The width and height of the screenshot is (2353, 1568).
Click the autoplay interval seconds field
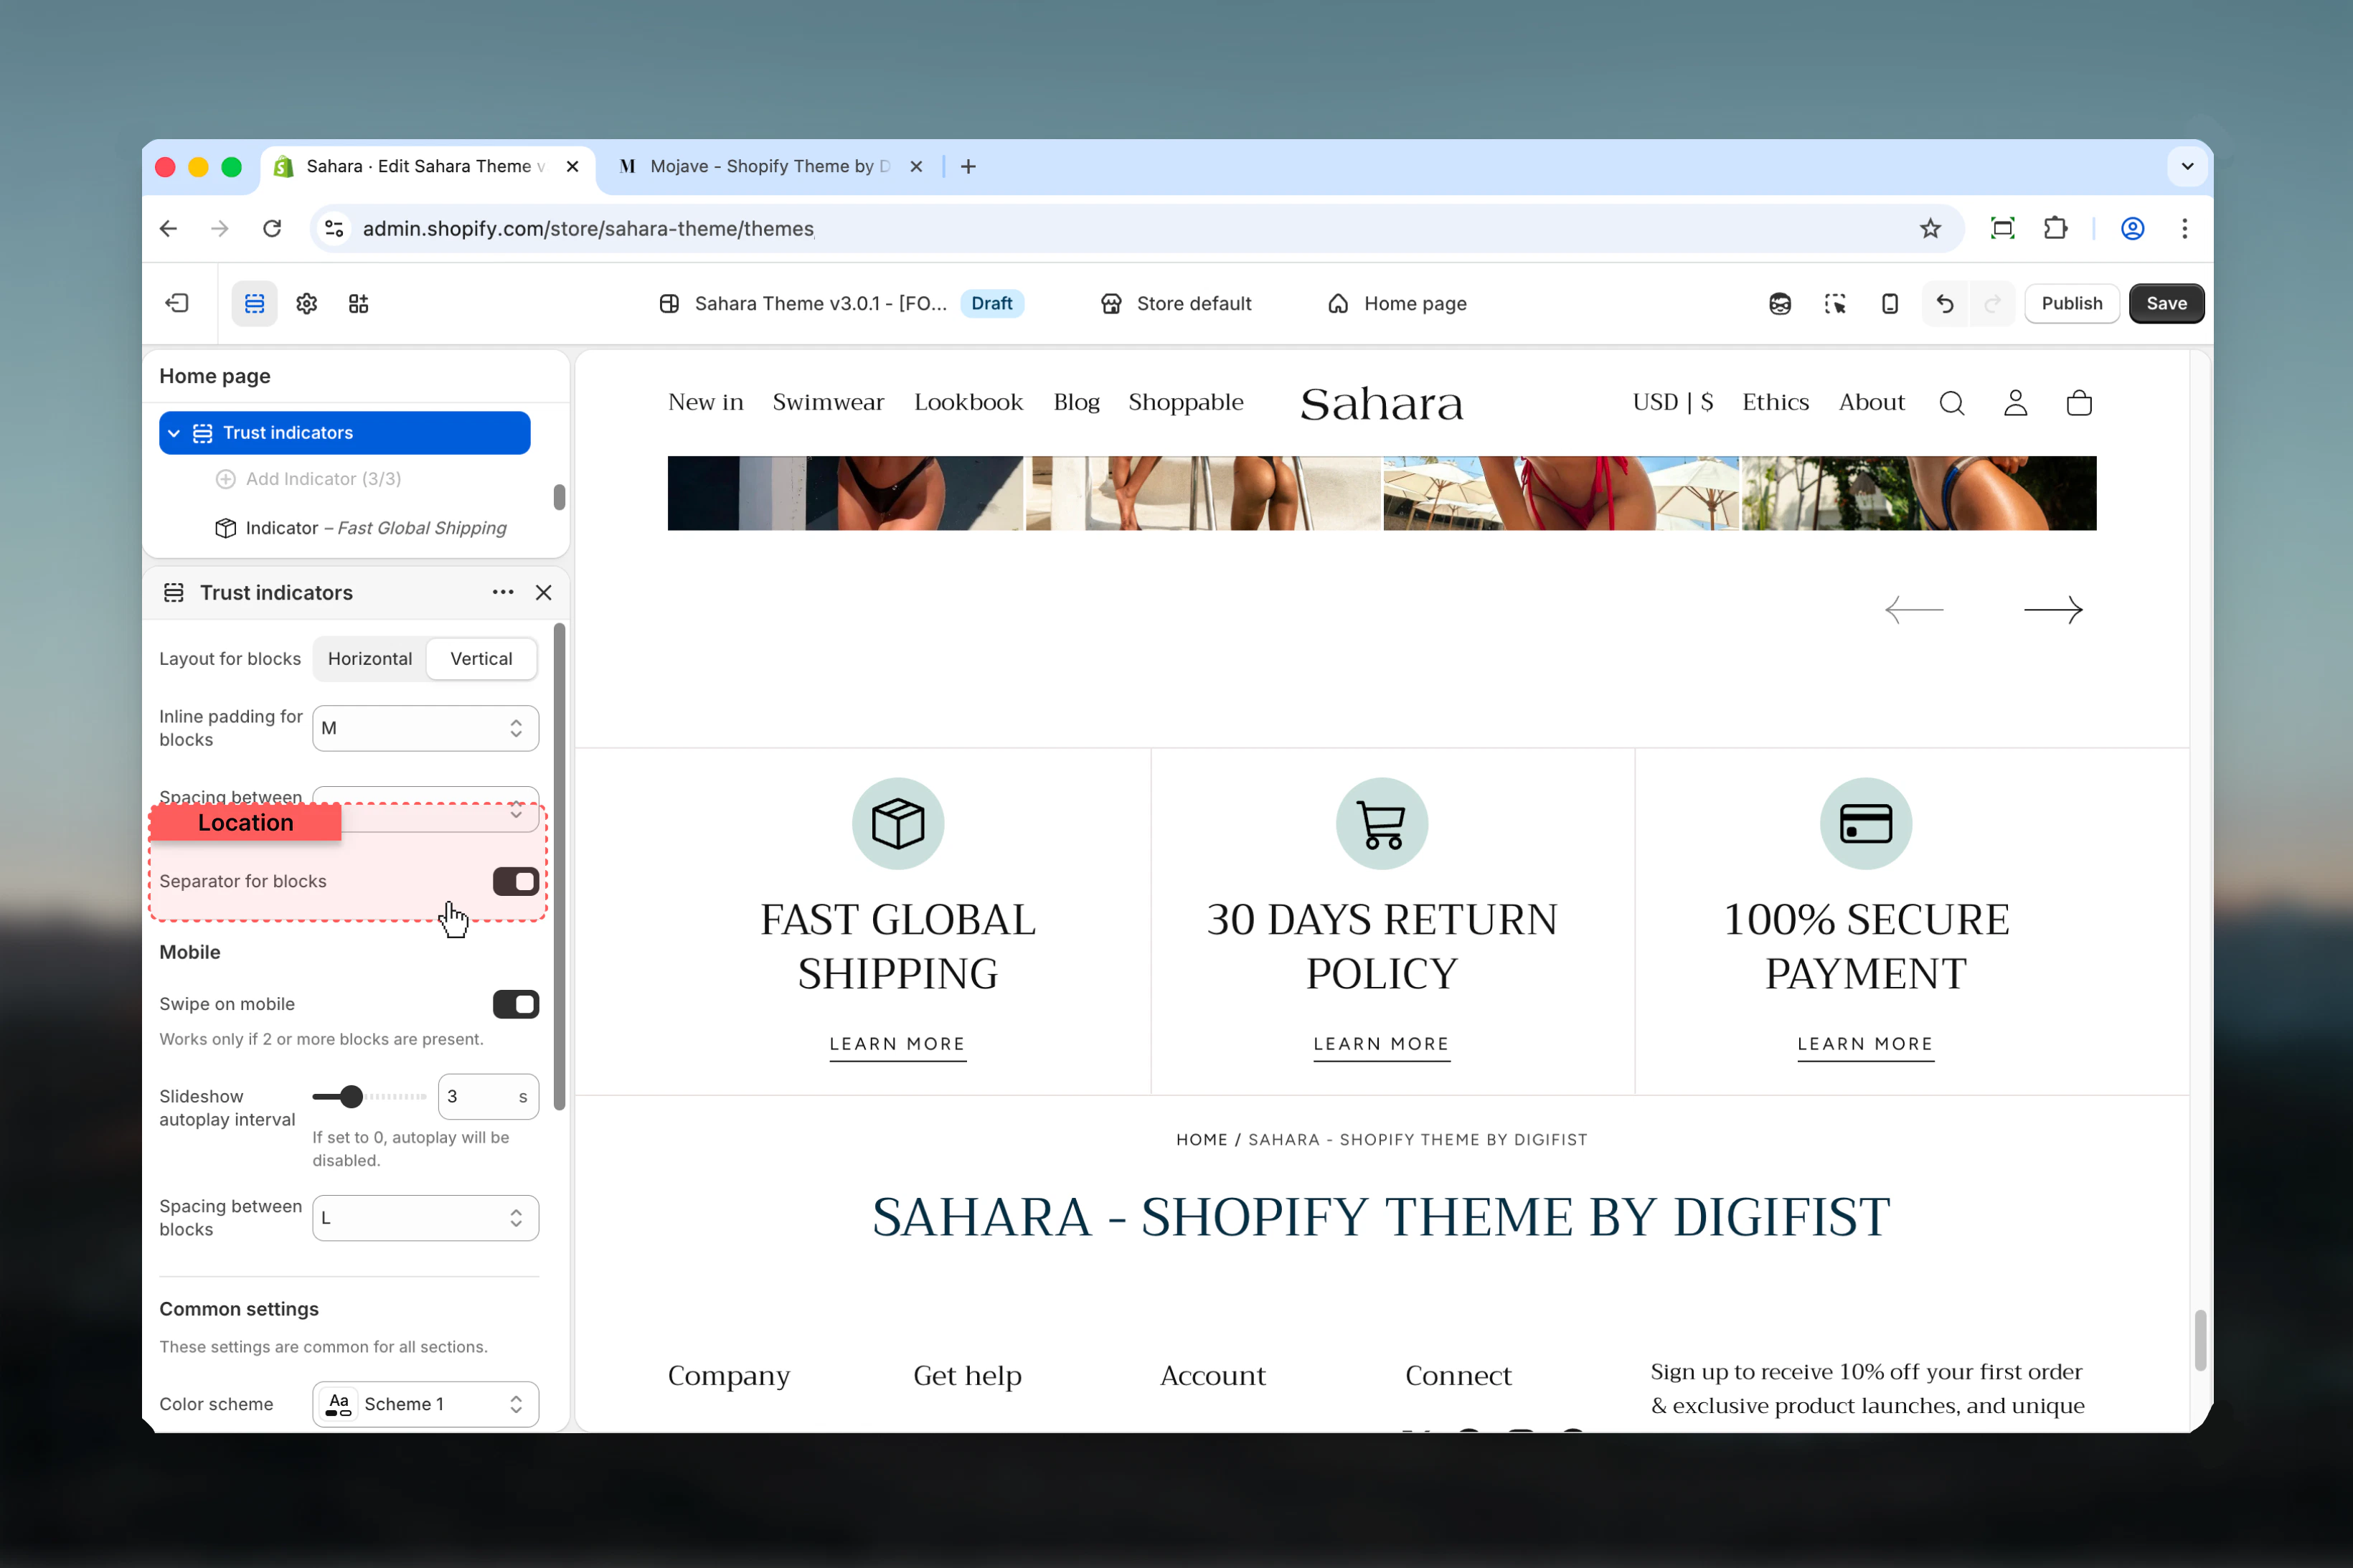click(488, 1097)
